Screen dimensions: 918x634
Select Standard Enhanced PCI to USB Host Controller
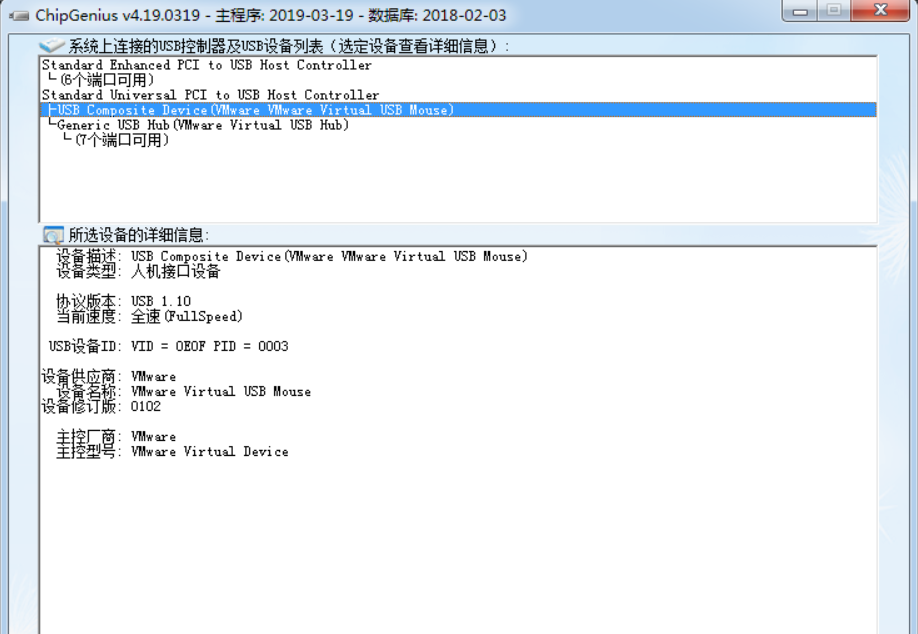coord(207,65)
